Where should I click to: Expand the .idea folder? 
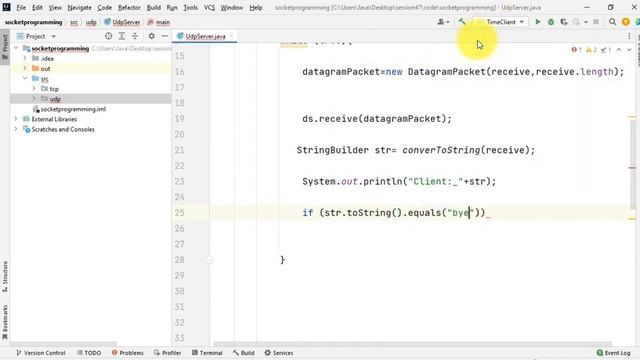coord(25,58)
